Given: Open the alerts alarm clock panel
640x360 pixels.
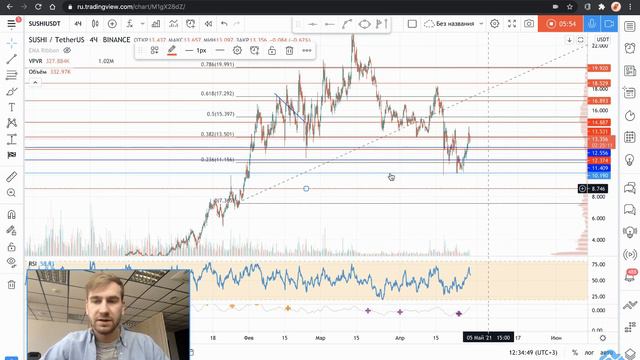Looking at the screenshot, I should 630,48.
